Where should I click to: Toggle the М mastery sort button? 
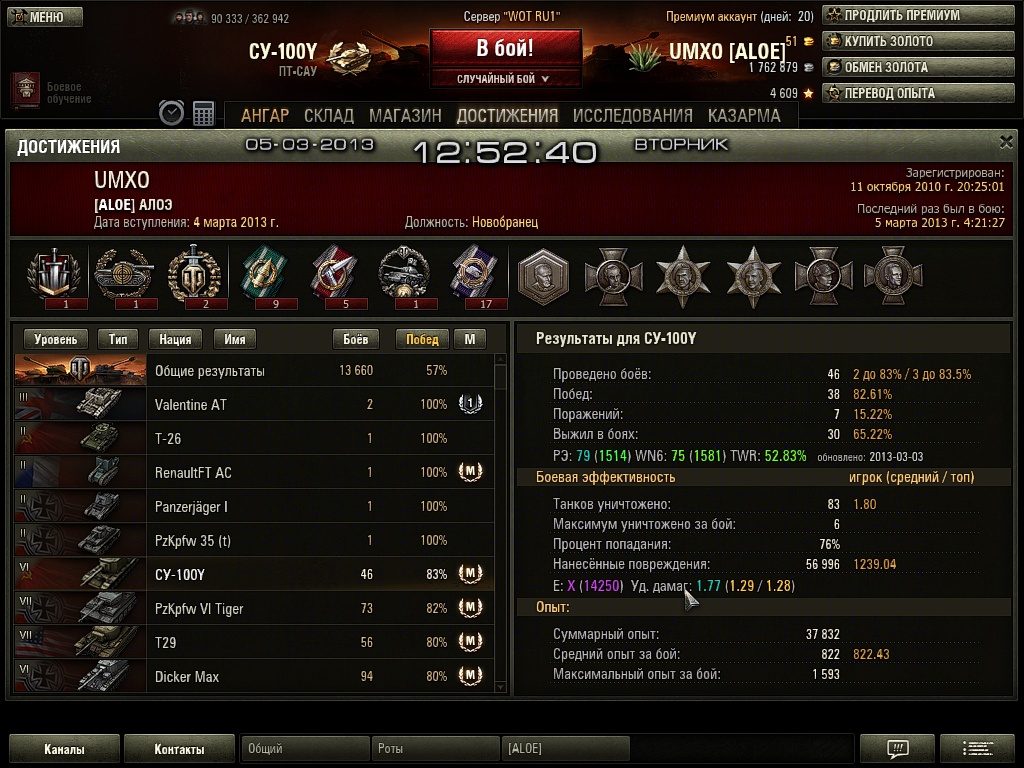470,339
